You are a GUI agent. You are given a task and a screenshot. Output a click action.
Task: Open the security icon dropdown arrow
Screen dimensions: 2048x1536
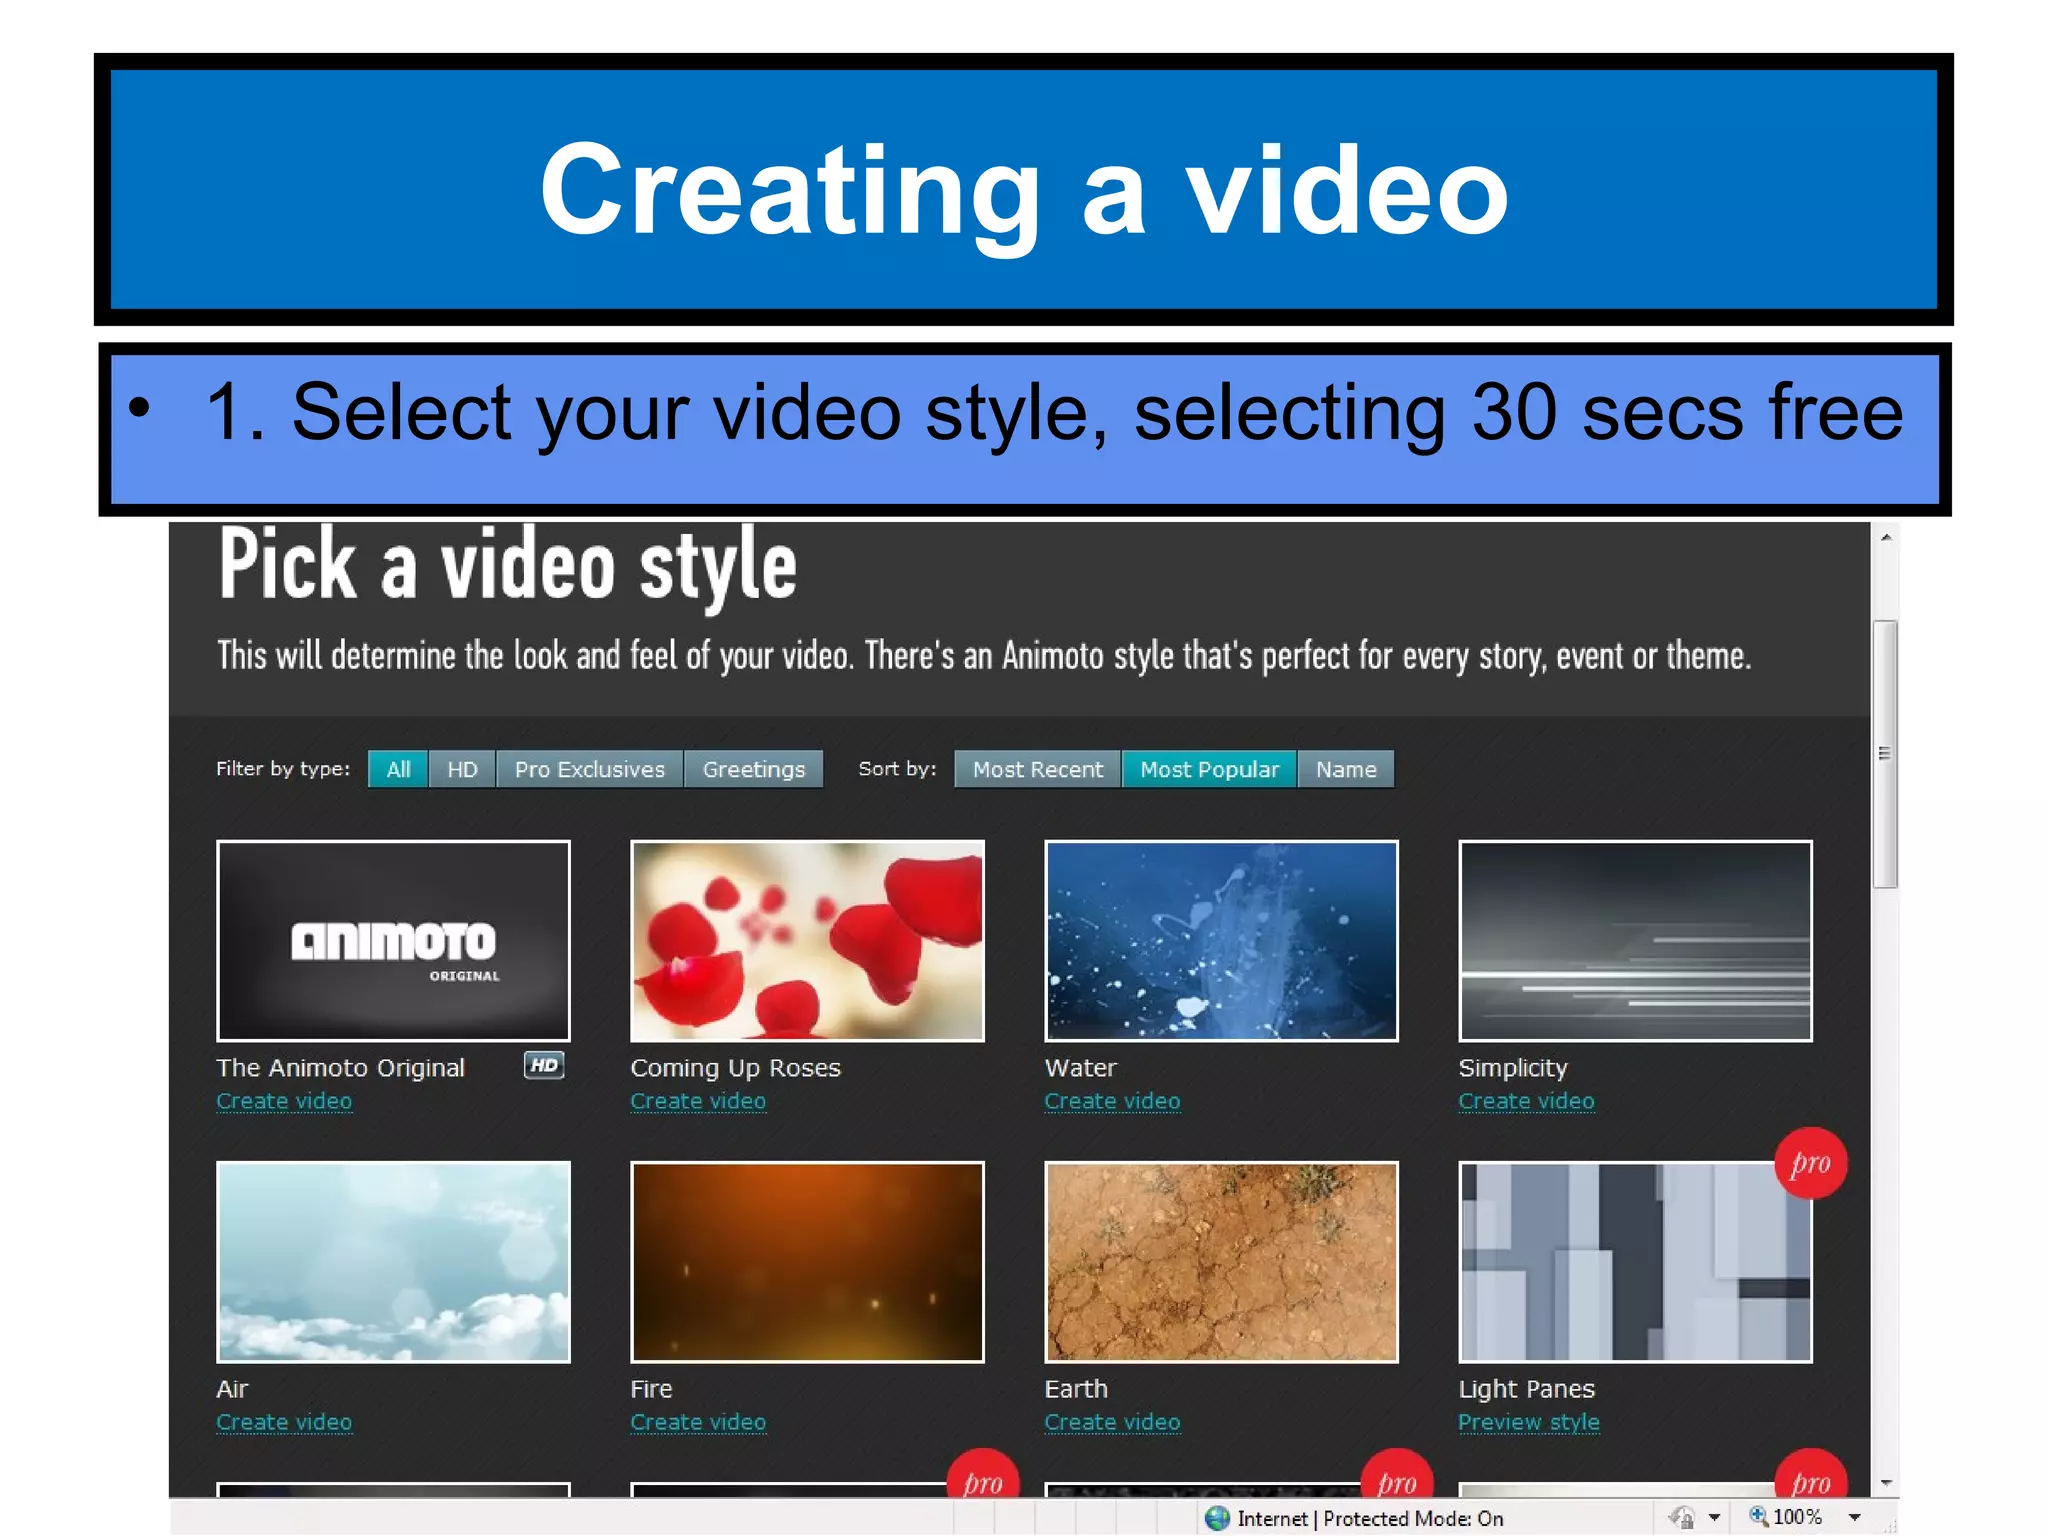point(1715,1518)
